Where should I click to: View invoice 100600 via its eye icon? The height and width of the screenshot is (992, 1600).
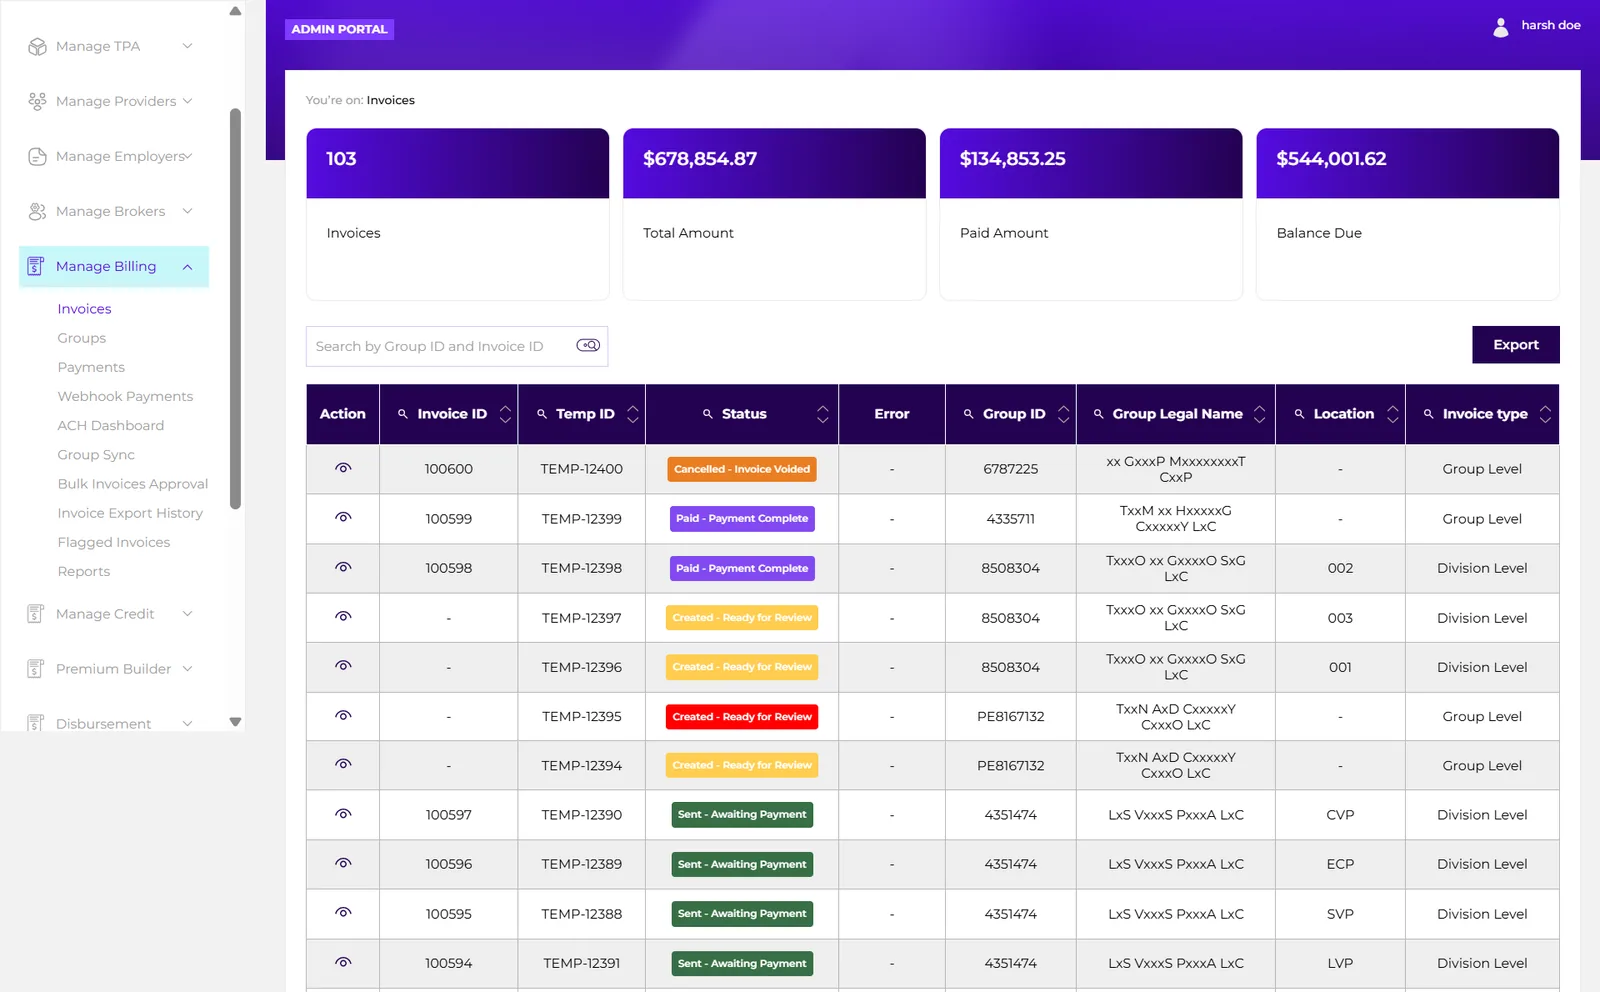(x=343, y=468)
